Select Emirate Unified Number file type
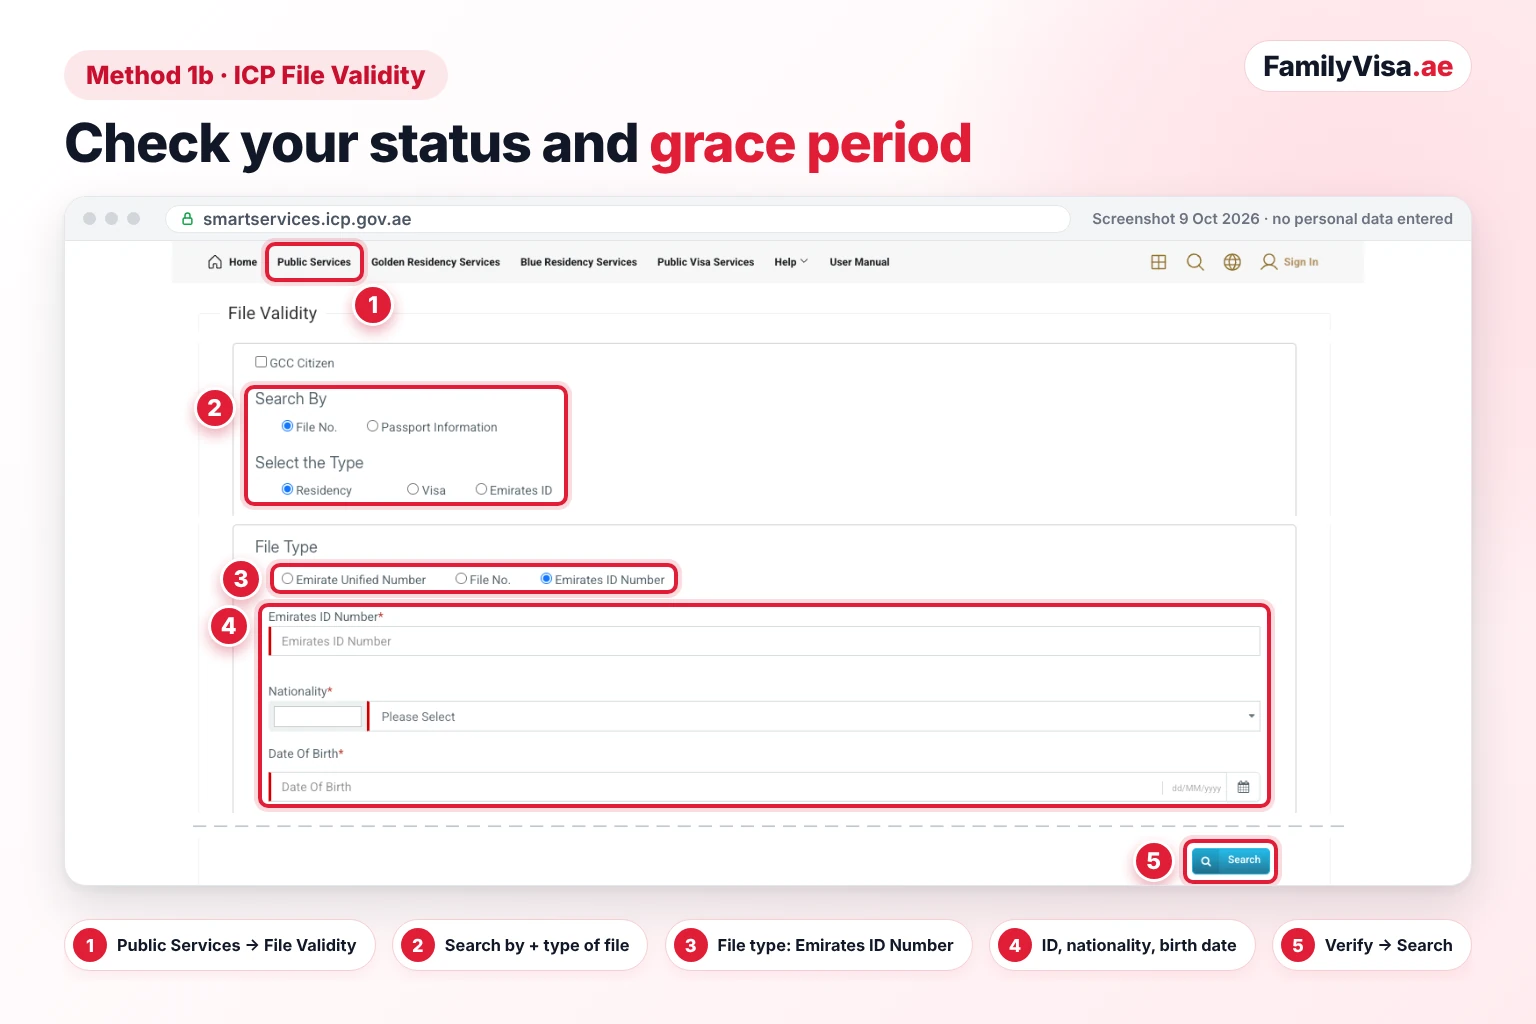 287,579
